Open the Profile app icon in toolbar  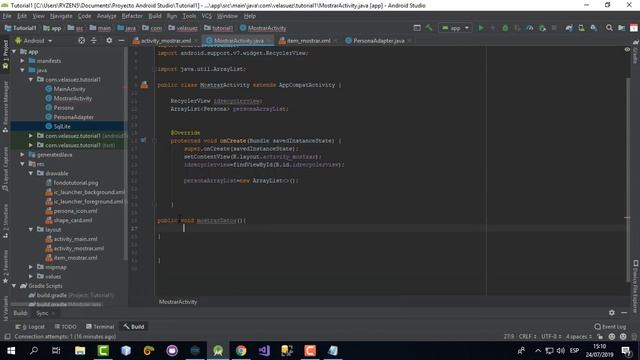click(x=530, y=28)
